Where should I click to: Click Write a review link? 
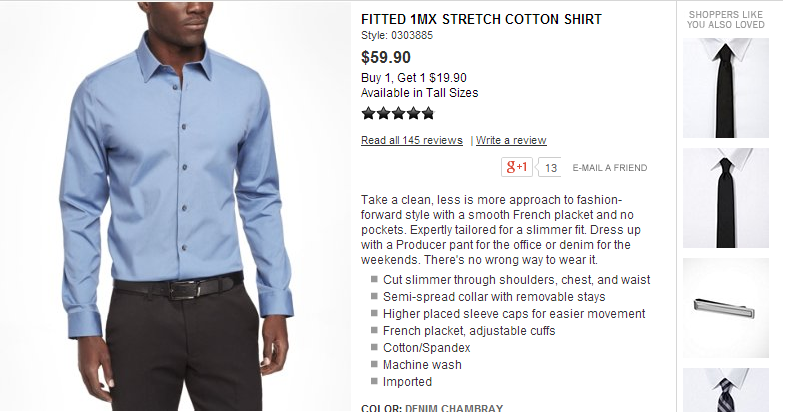(511, 140)
